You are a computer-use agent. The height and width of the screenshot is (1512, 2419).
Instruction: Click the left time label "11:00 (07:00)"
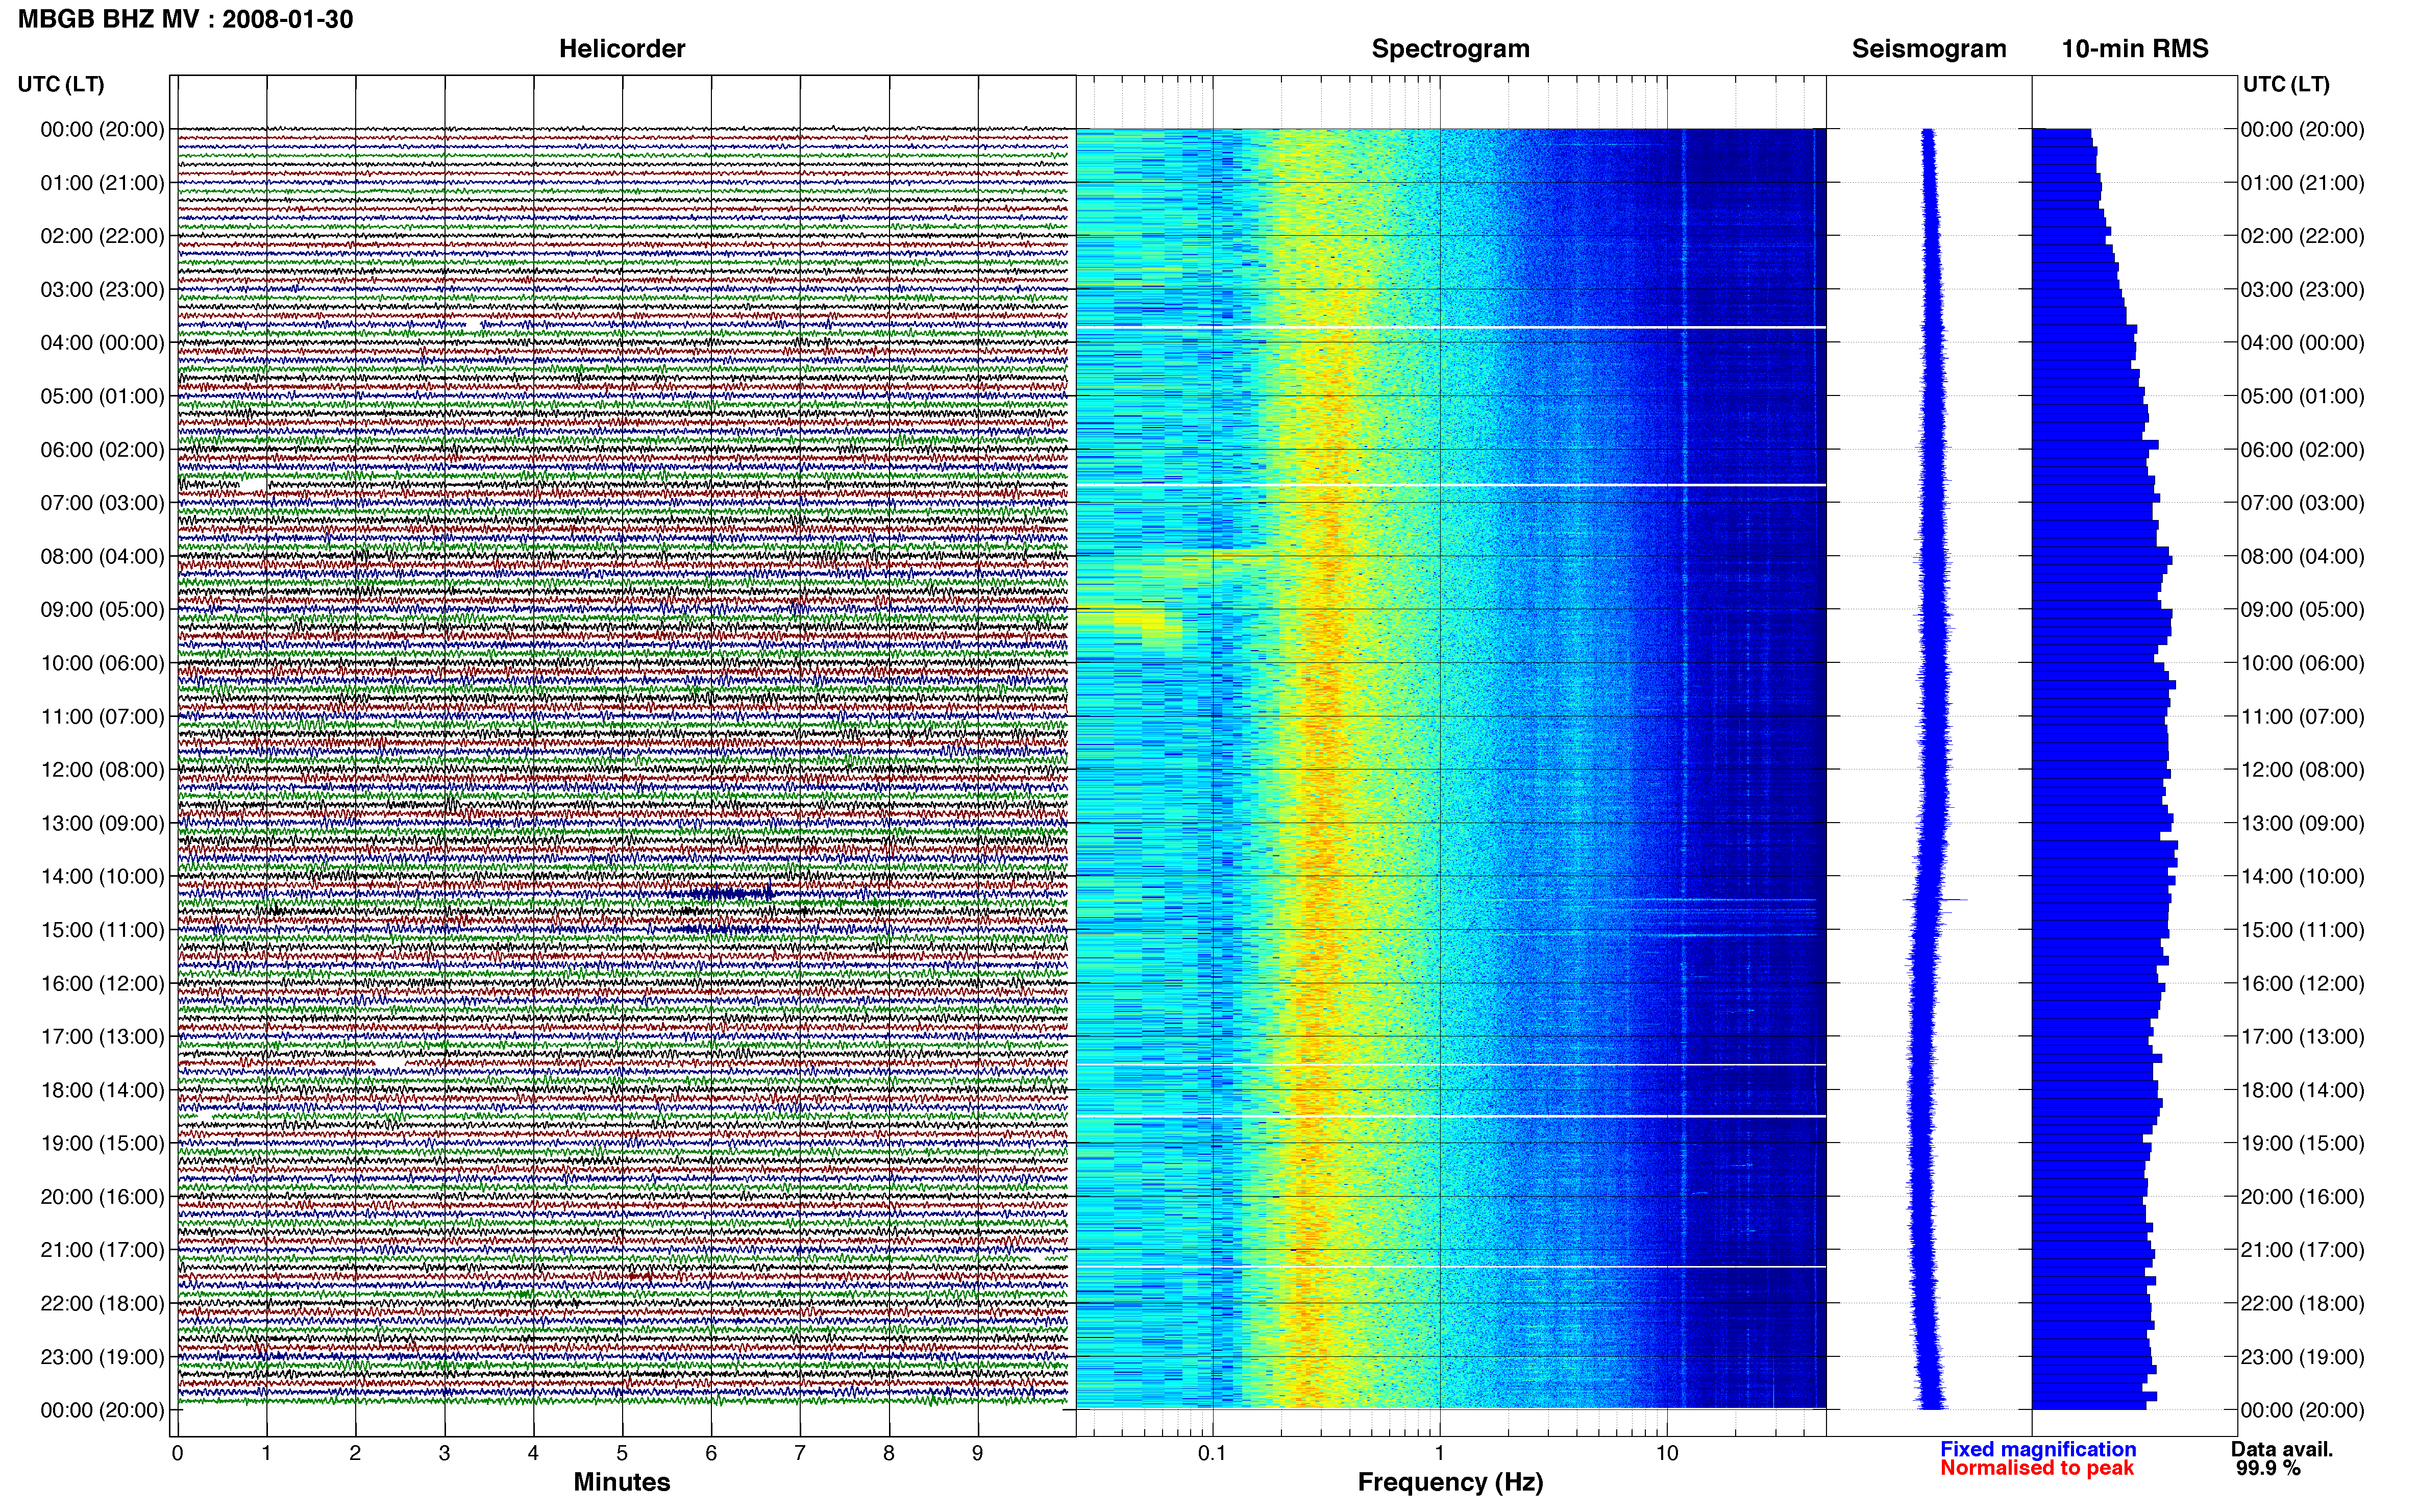pos(102,717)
